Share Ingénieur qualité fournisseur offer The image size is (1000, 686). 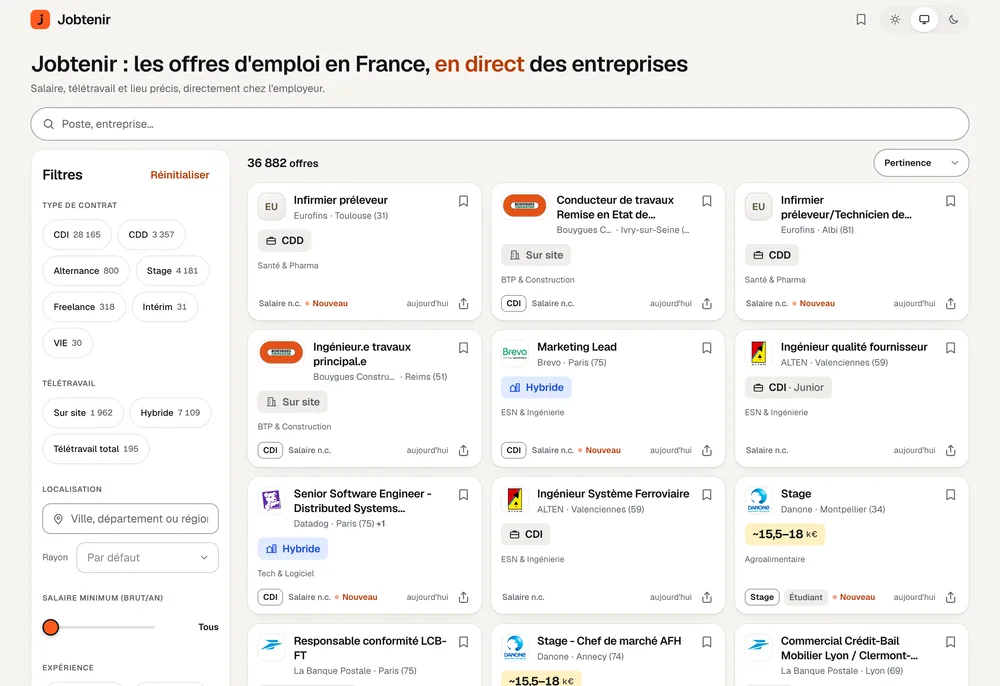950,450
